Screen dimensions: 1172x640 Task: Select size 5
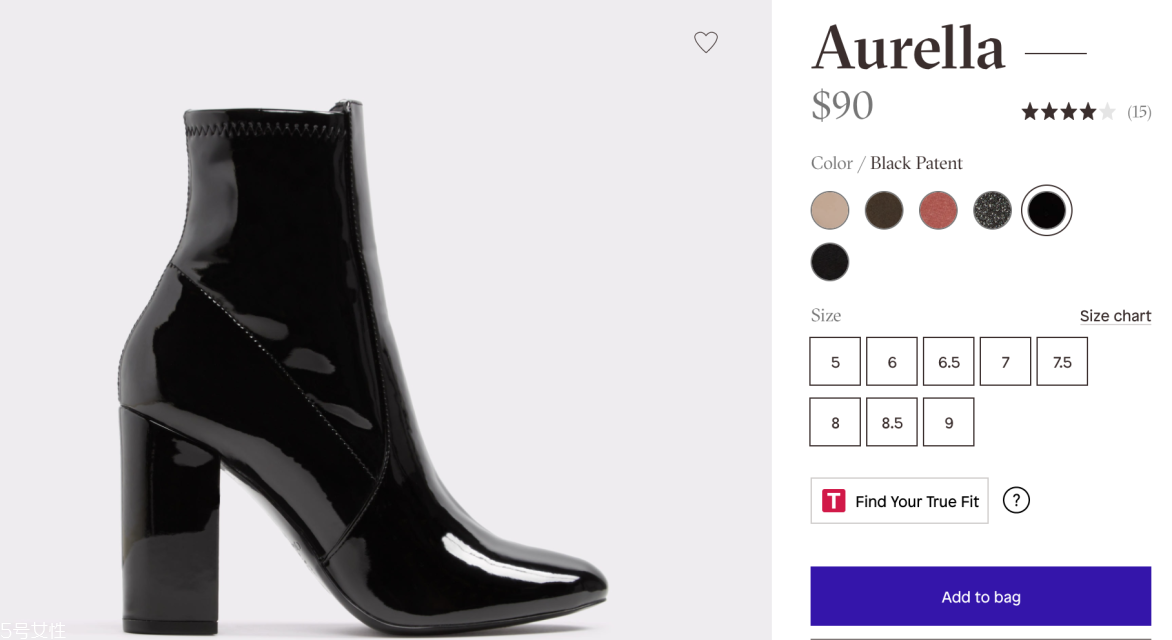point(835,362)
